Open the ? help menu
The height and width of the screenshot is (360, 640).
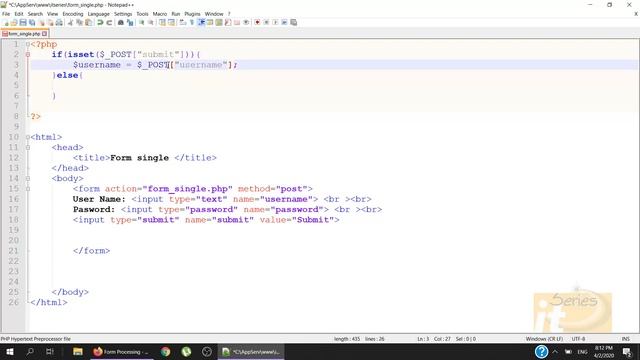[x=229, y=14]
